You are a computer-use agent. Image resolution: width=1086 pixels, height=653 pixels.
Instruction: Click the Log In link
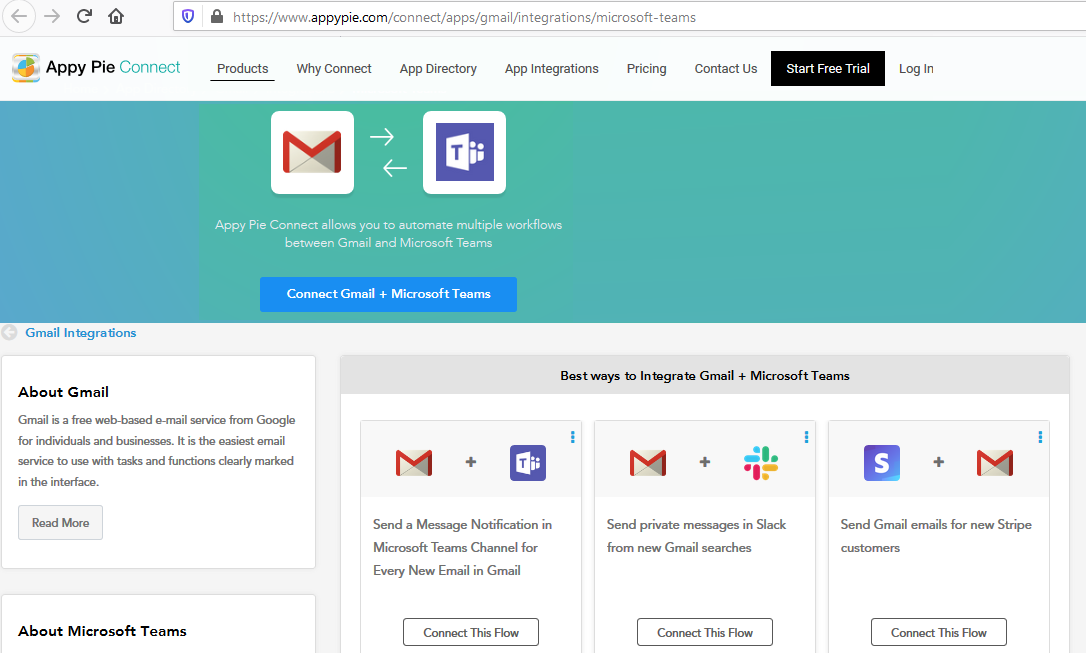(916, 69)
